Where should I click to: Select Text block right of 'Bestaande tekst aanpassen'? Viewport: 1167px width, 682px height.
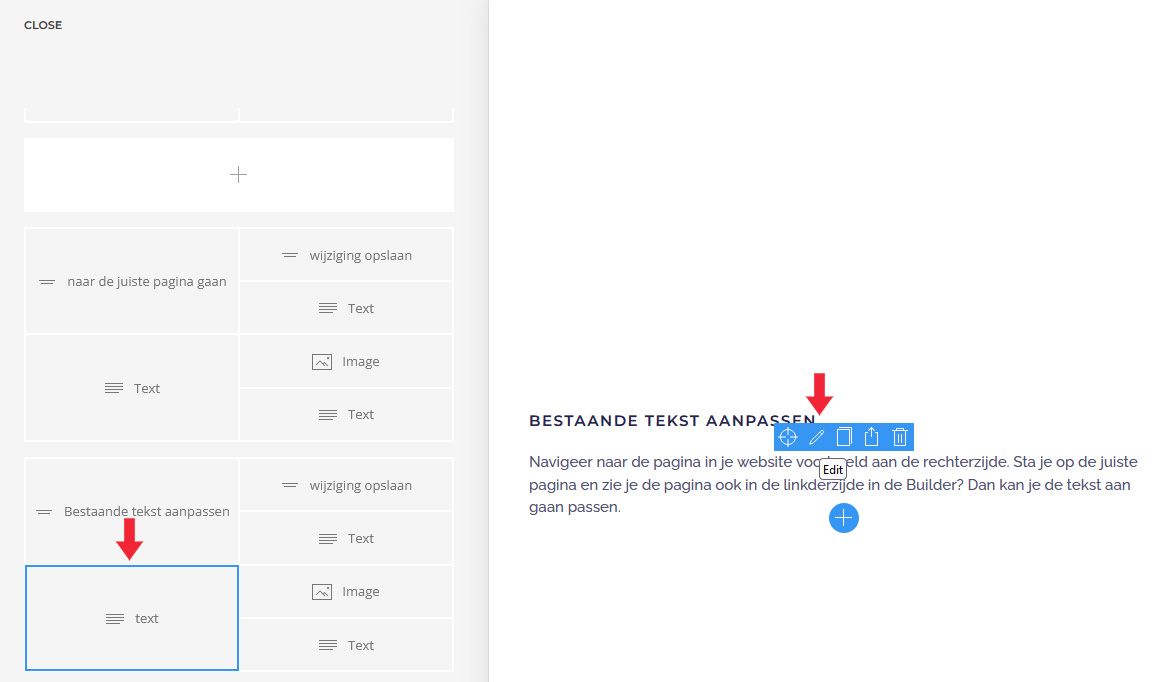click(346, 538)
